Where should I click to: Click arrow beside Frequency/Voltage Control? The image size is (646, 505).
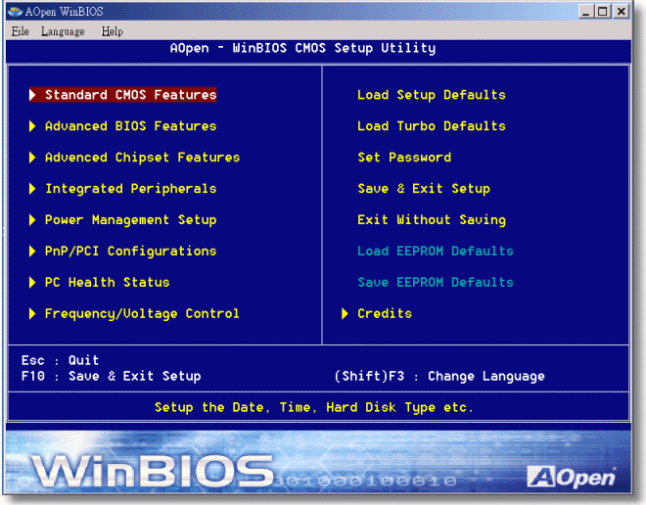[32, 314]
